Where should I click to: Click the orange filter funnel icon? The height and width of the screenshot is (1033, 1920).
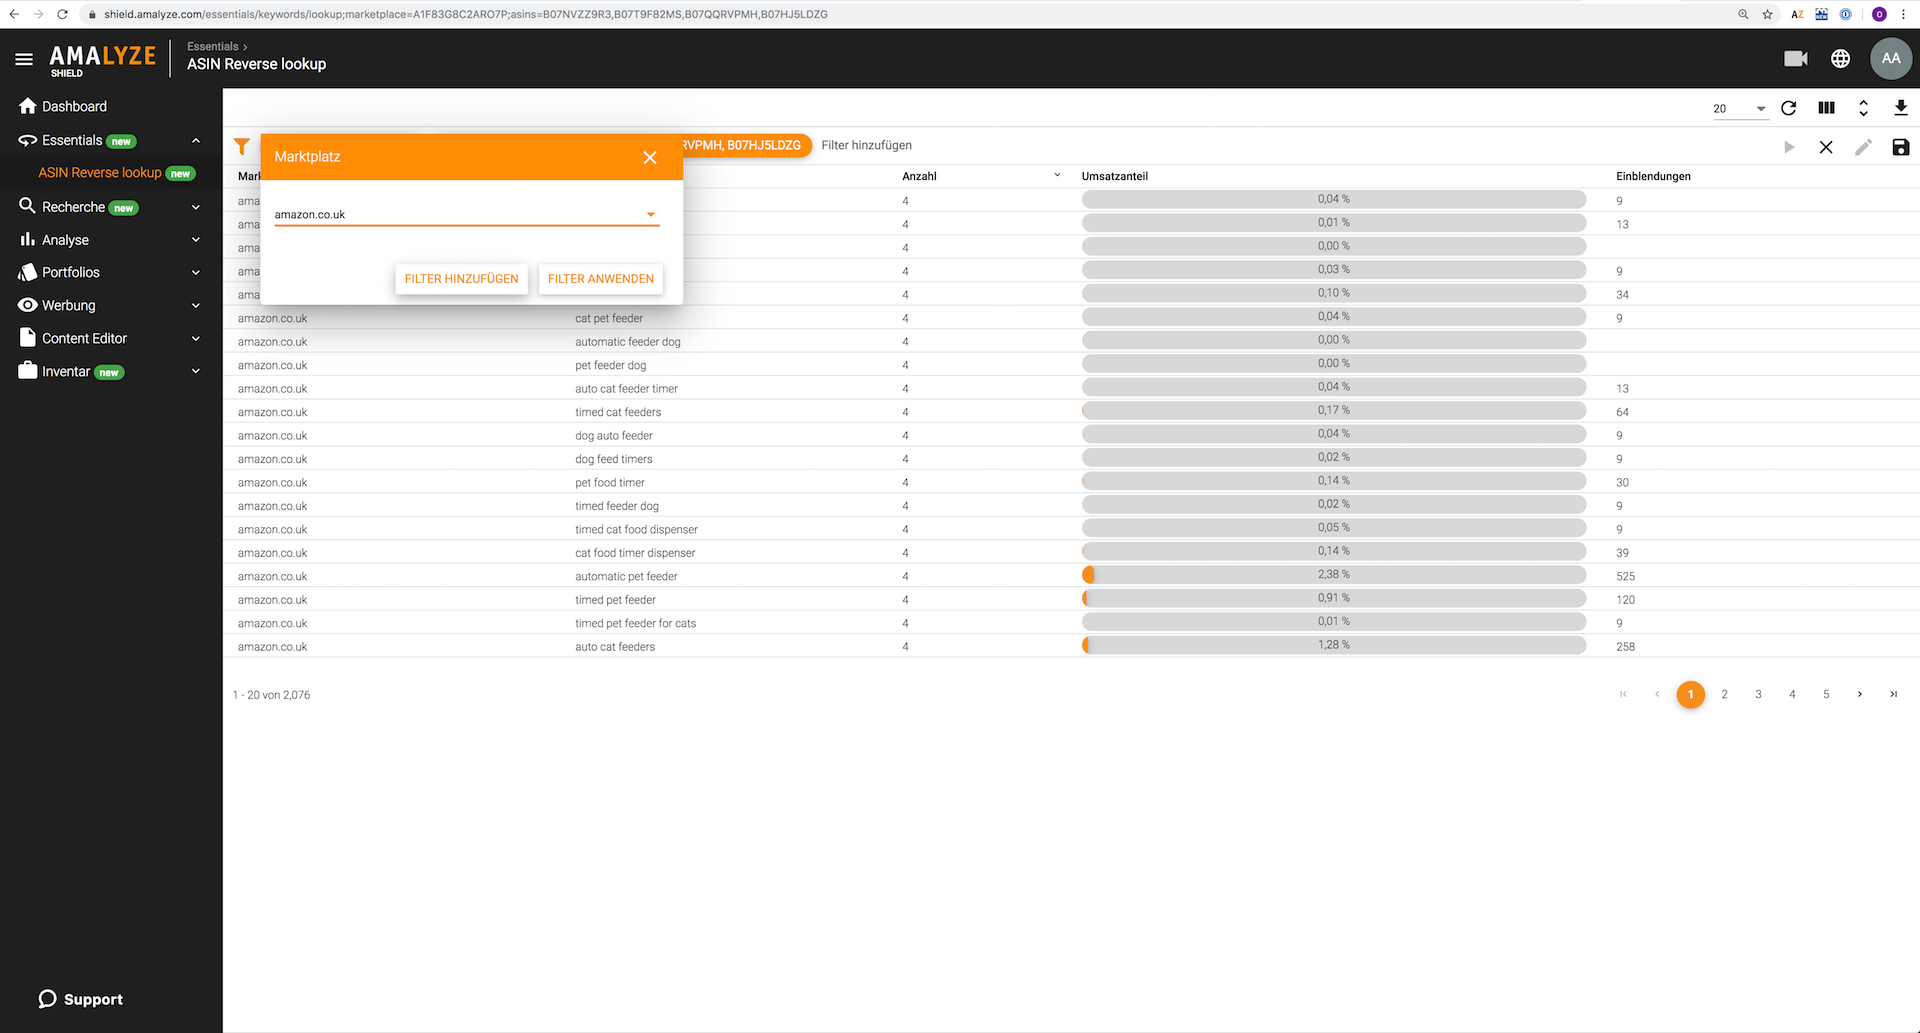coord(242,146)
